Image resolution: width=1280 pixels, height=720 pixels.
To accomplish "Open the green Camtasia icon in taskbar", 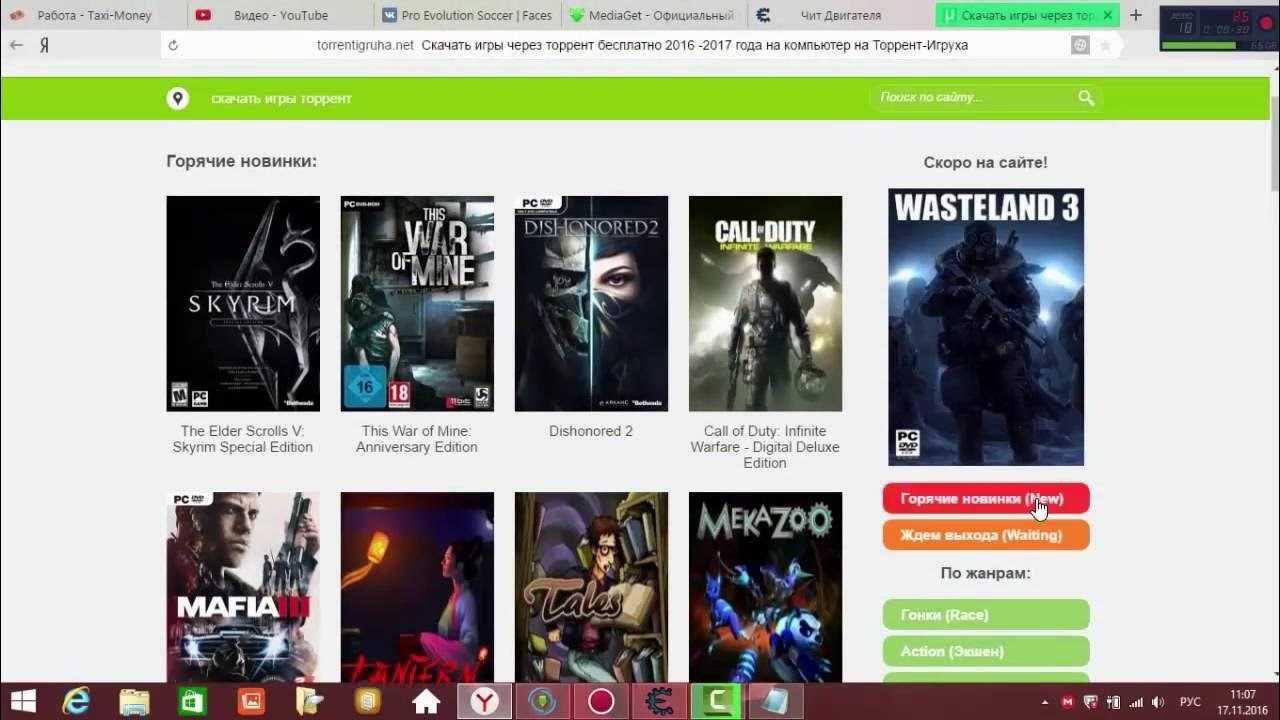I will click(717, 701).
